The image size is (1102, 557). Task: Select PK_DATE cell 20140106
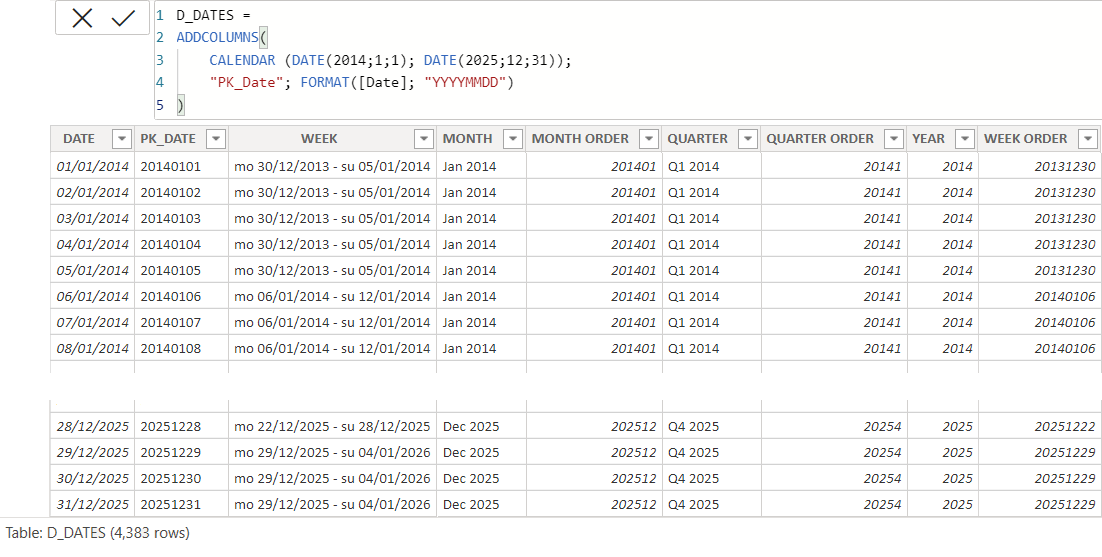pos(181,296)
